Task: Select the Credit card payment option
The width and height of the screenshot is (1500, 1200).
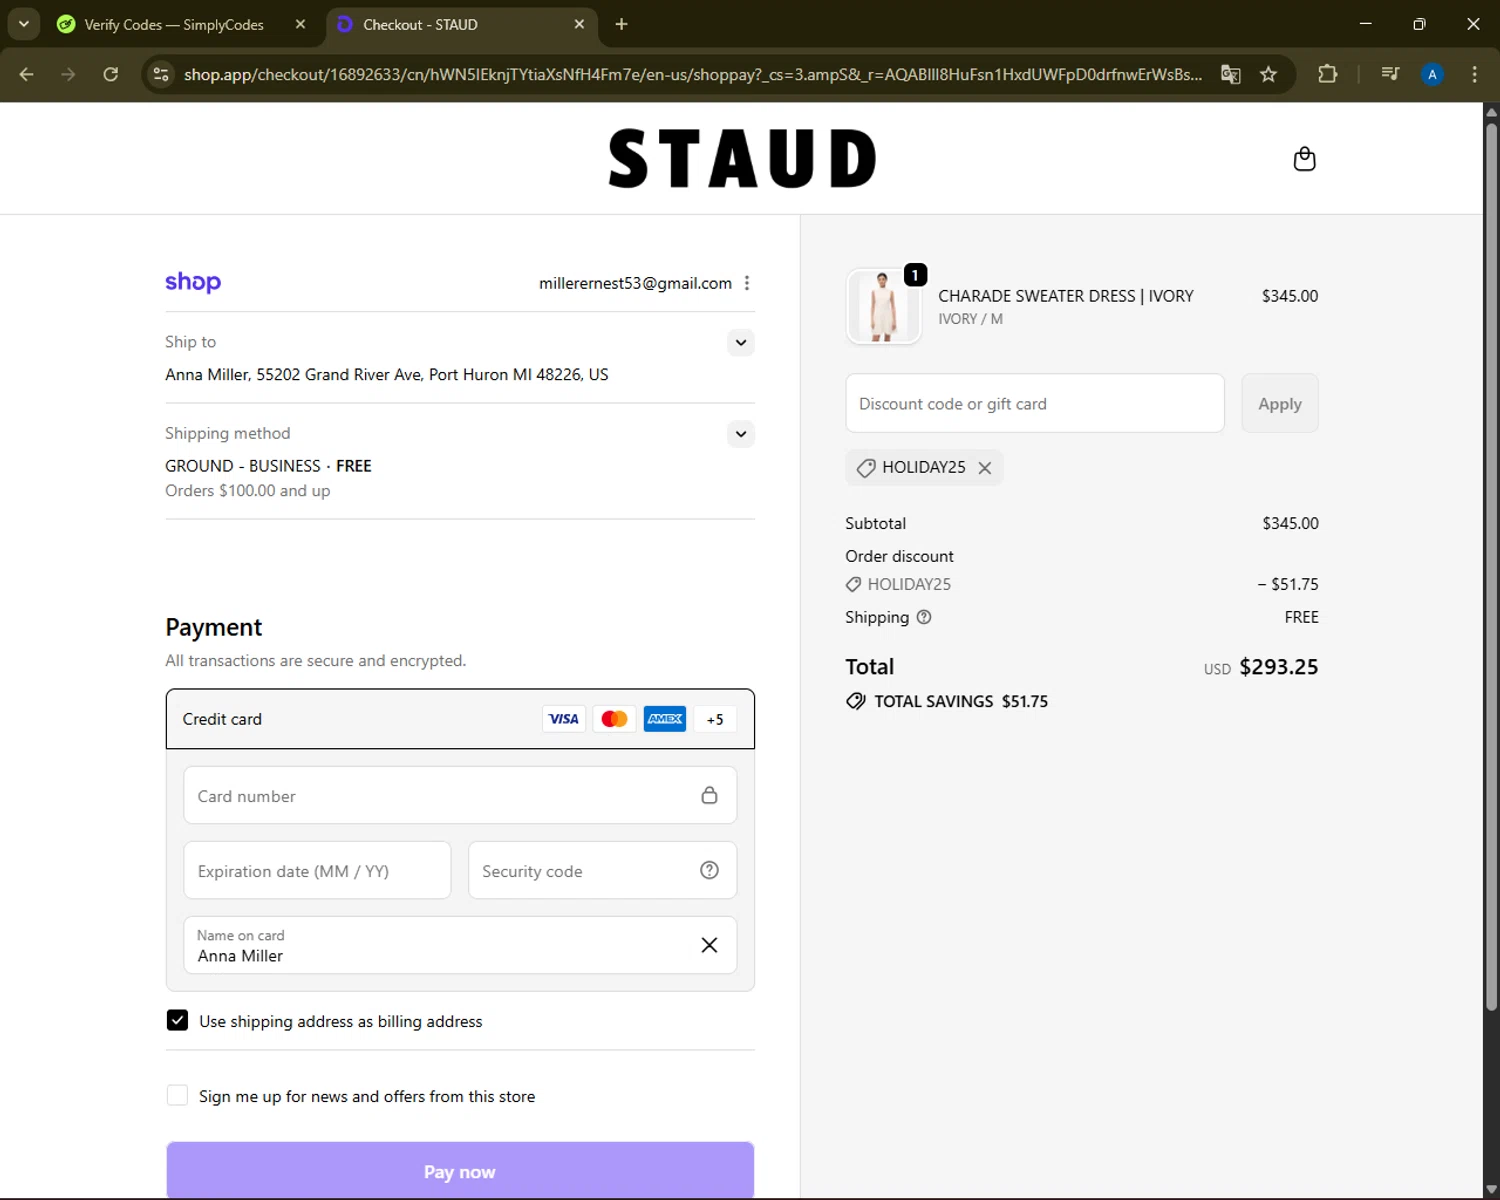Action: point(460,719)
